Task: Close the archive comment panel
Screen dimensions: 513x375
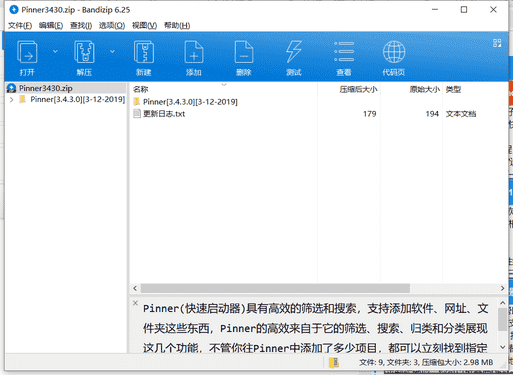Action: tap(135, 303)
